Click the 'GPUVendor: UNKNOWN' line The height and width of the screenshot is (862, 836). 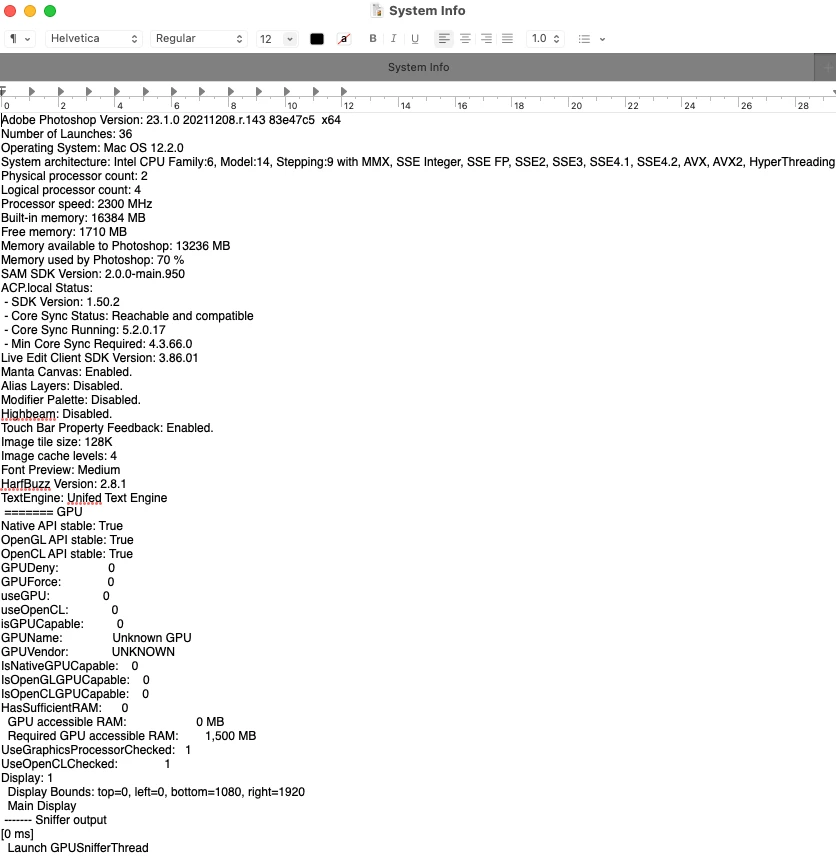[88, 653]
